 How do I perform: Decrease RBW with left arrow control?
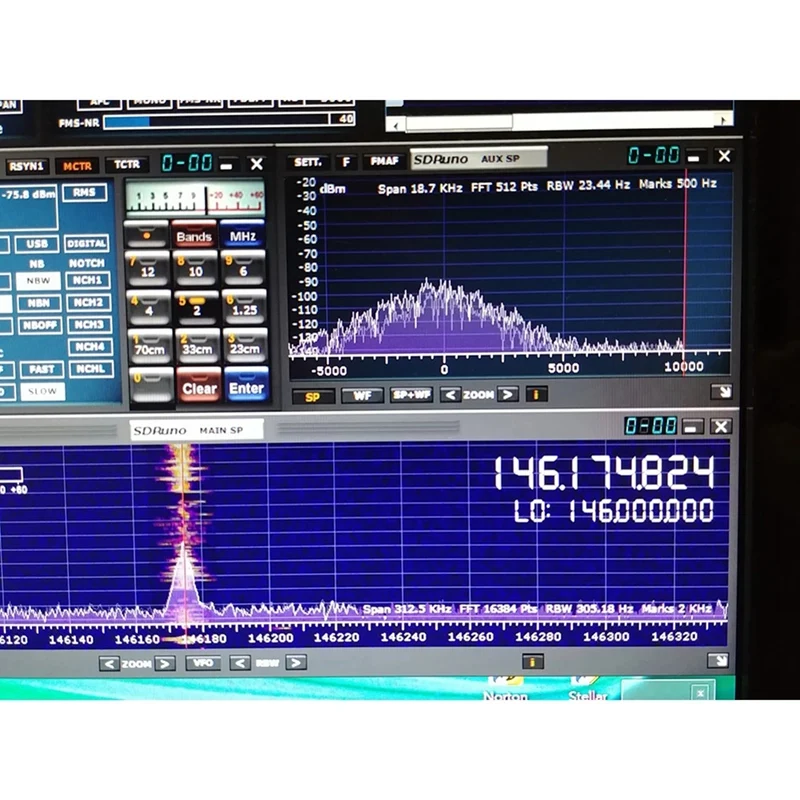tap(238, 663)
